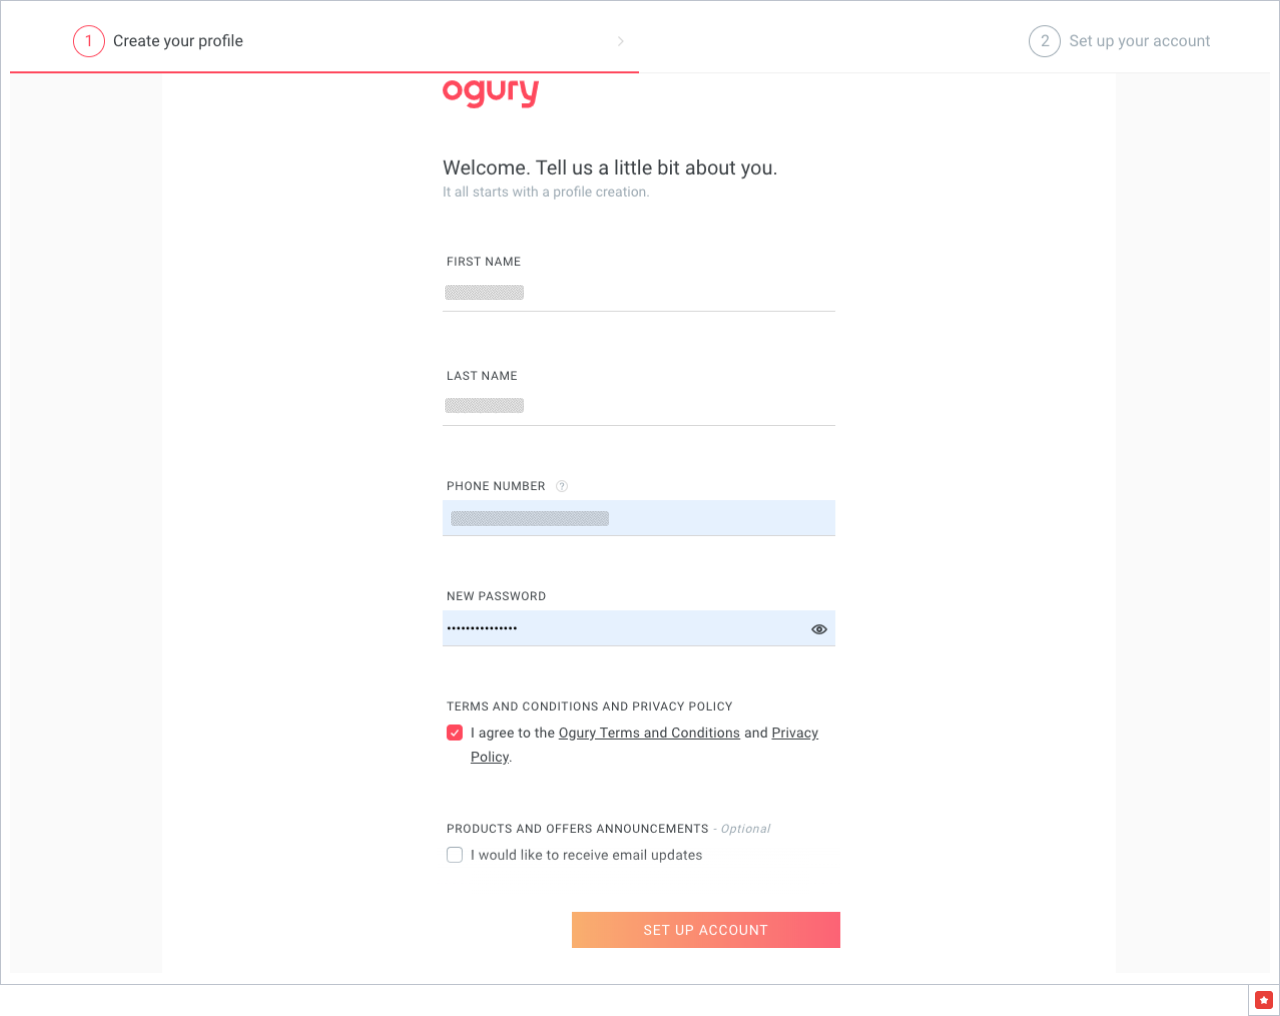Click the Optional label next to products announcements
The image size is (1280, 1016).
pyautogui.click(x=744, y=828)
